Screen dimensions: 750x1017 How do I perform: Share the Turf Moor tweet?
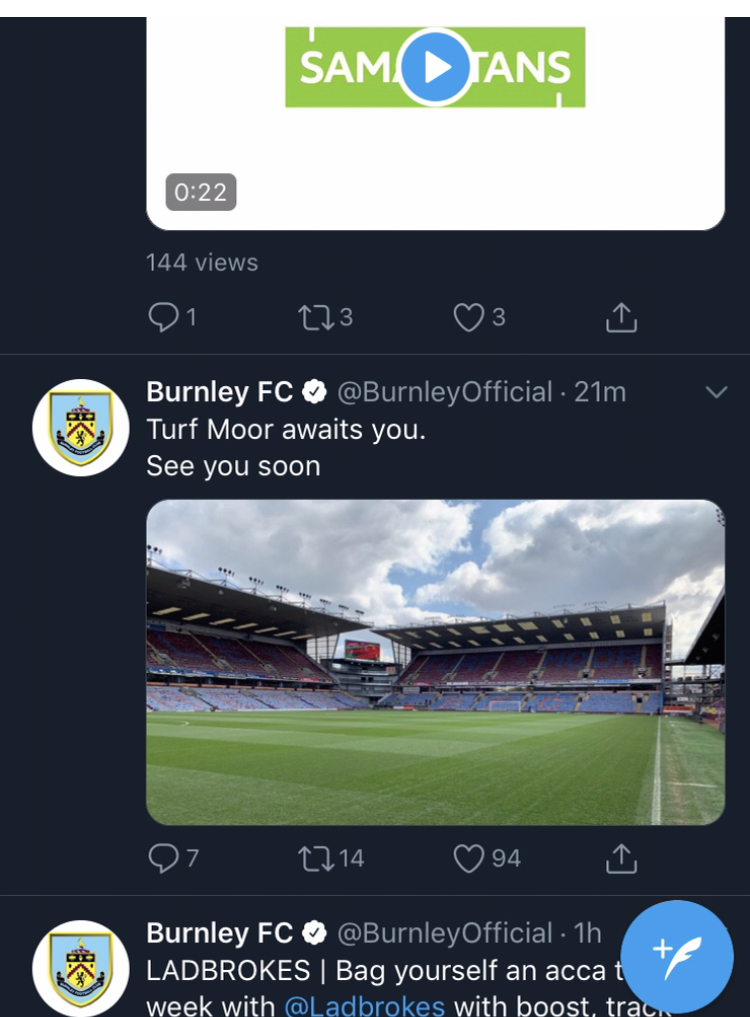point(621,858)
